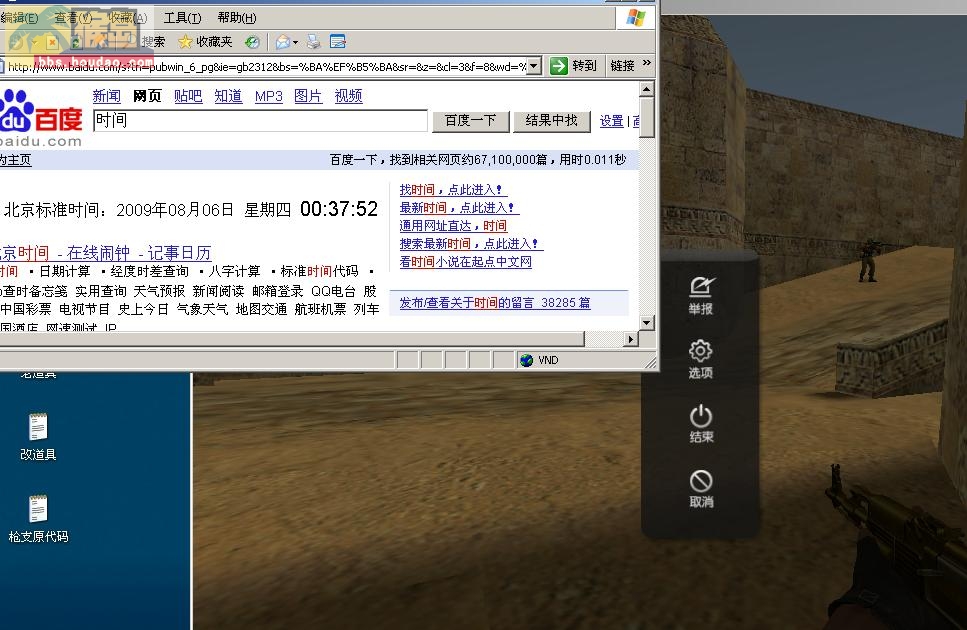Open the 选项 gear options icon

pyautogui.click(x=701, y=359)
